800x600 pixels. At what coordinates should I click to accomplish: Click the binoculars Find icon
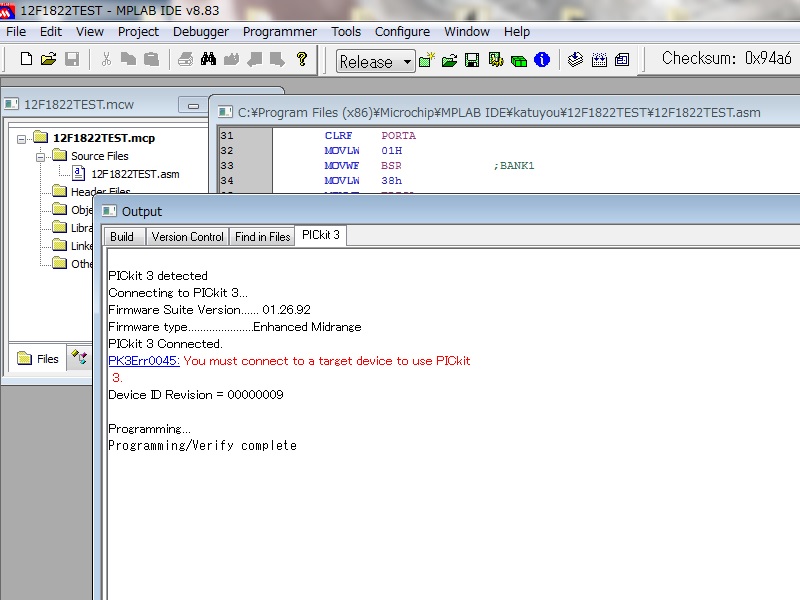[208, 60]
